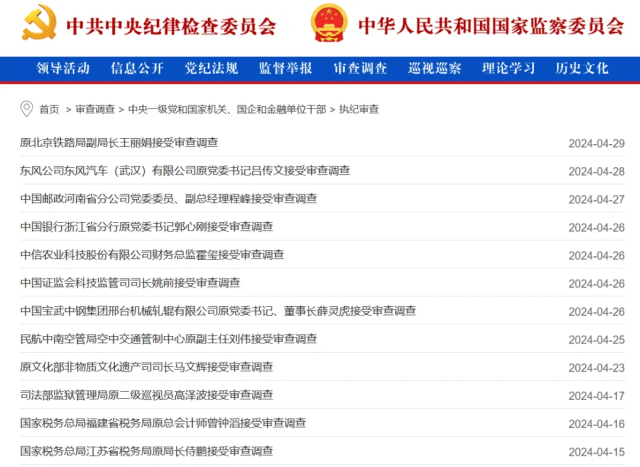
Task: Click the location pin icon in breadcrumb
Action: [x=26, y=108]
